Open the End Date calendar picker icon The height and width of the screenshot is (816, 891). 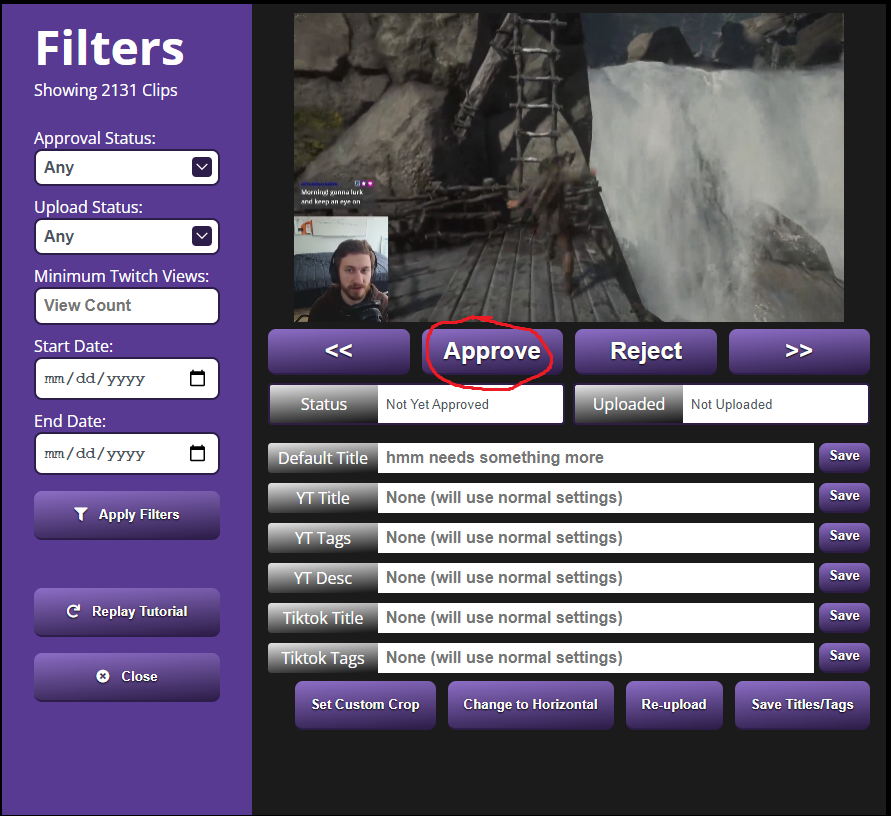197,453
